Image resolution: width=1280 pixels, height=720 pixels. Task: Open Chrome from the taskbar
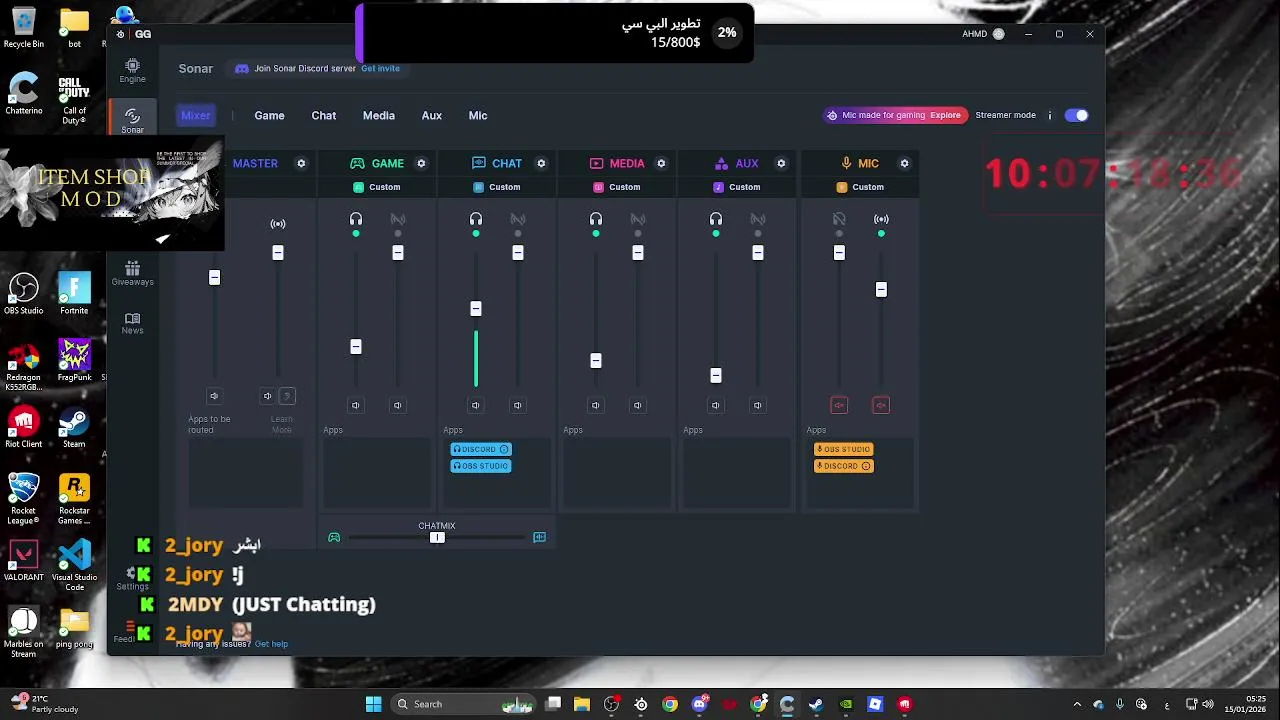(x=670, y=704)
